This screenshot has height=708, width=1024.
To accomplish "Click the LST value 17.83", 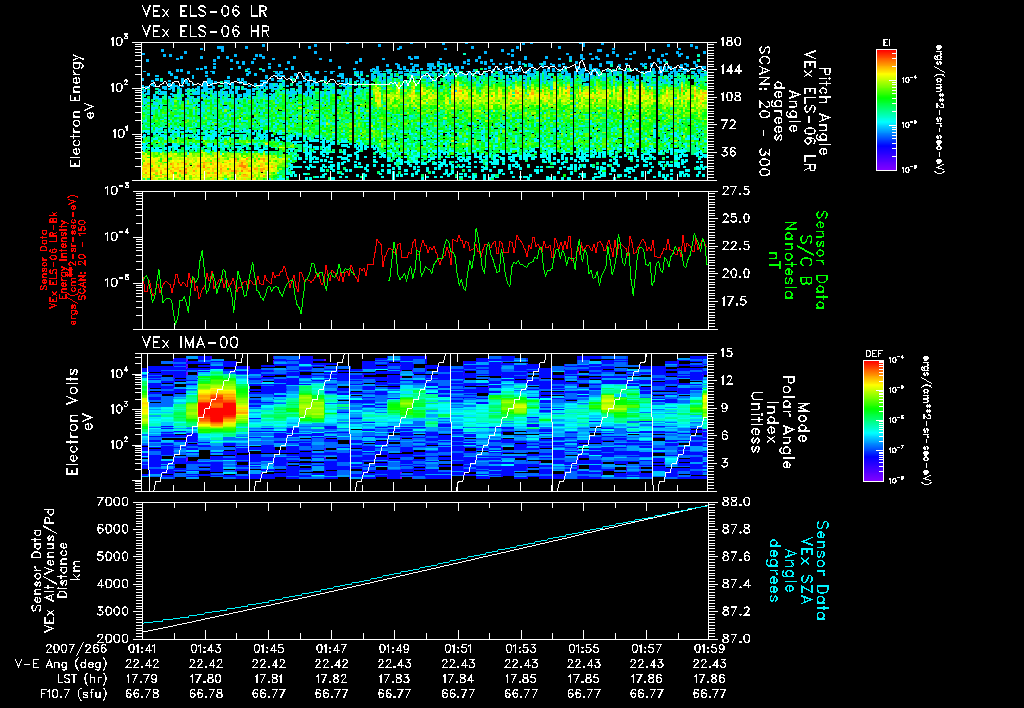I will [394, 679].
